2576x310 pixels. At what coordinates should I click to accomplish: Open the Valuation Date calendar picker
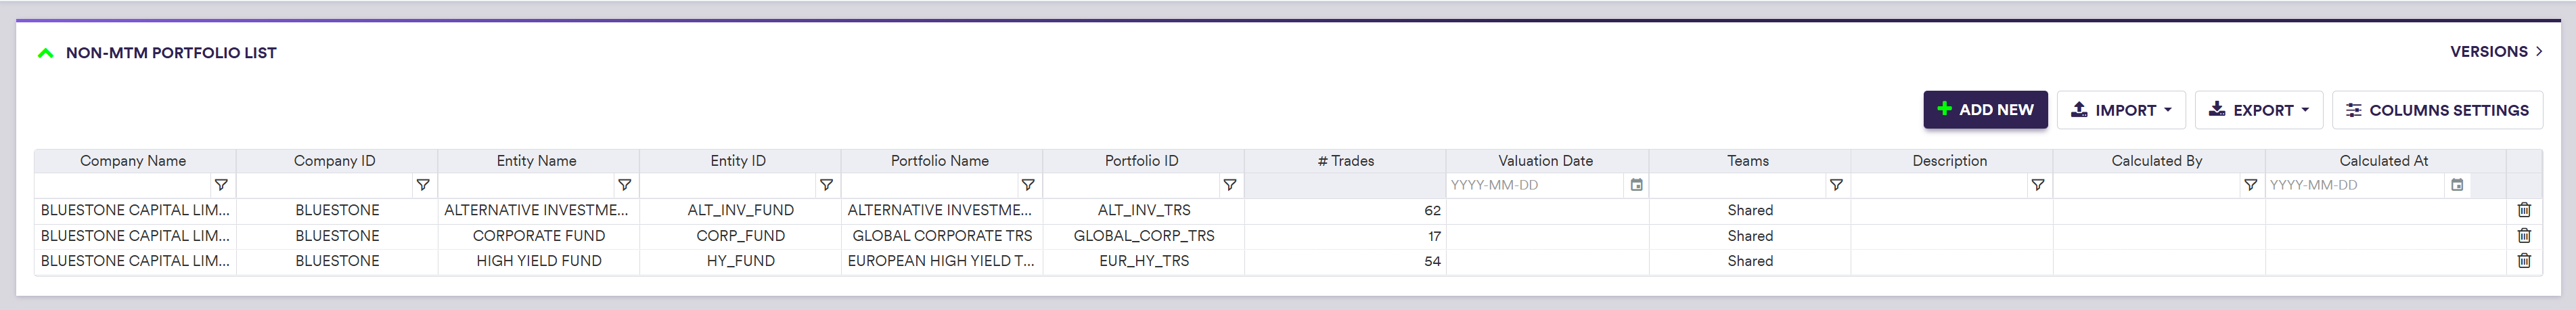coord(1636,185)
